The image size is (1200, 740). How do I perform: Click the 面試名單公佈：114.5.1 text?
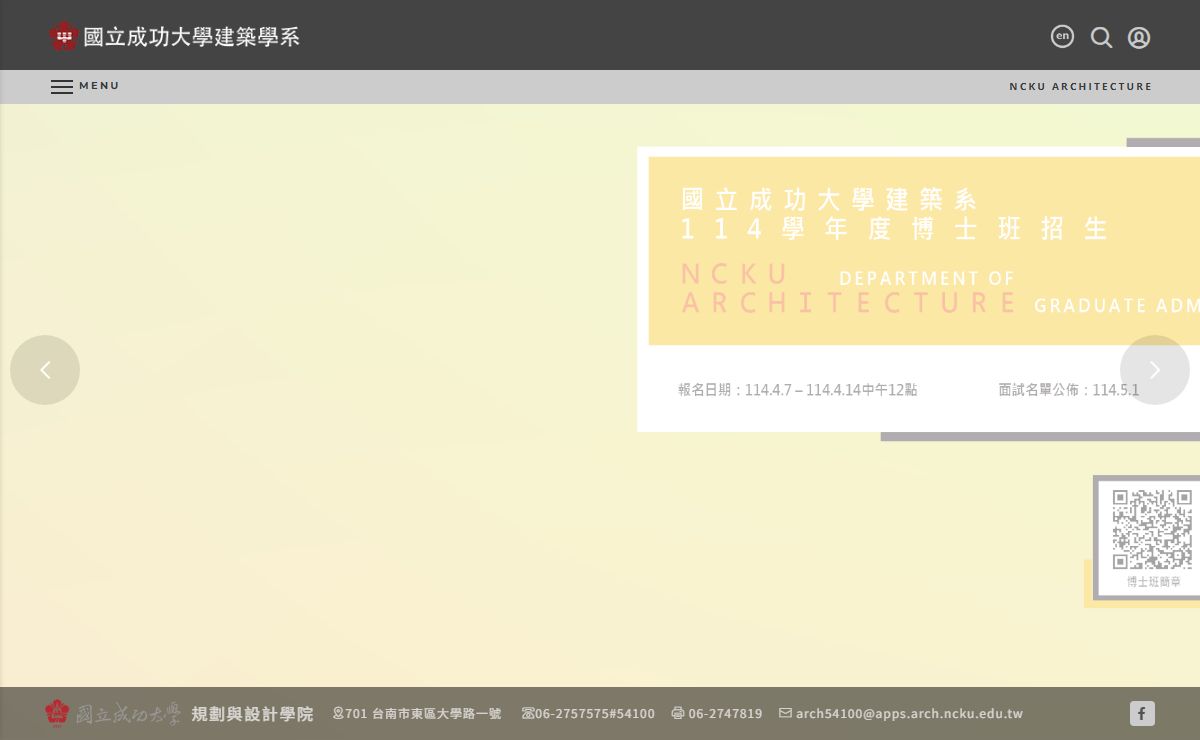tap(1068, 390)
